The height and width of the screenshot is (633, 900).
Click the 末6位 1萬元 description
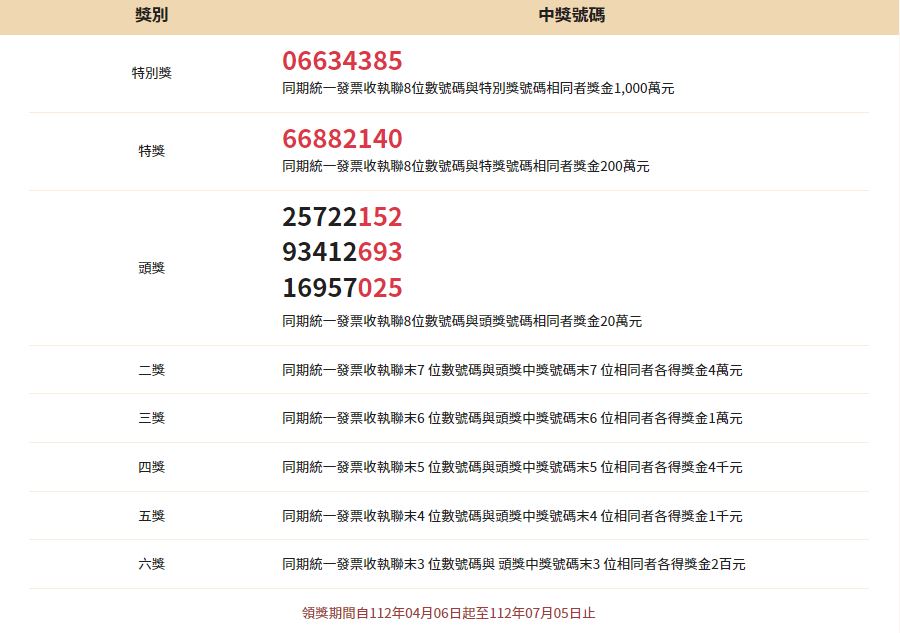[x=512, y=418]
